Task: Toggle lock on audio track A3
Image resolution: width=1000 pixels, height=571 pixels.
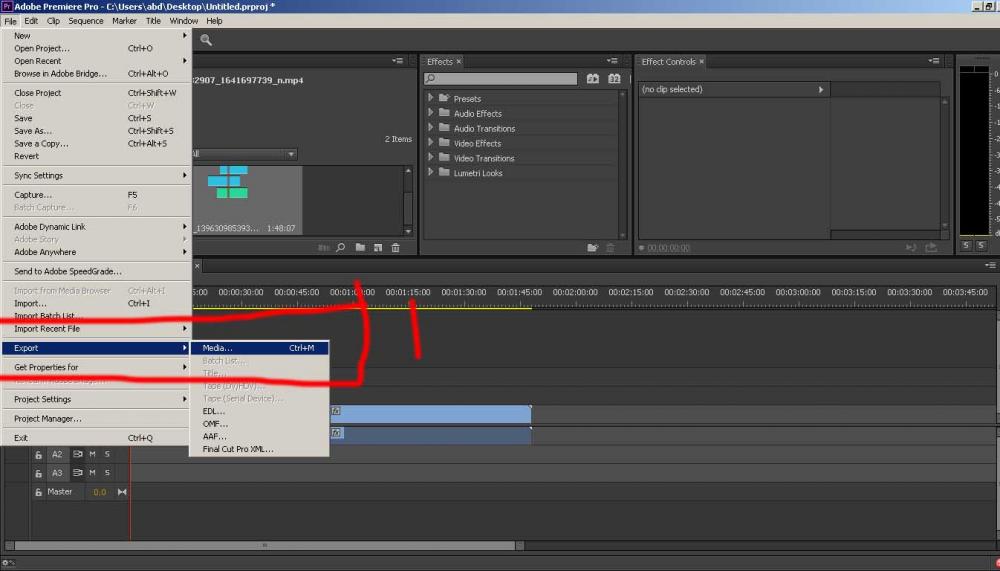Action: coord(38,473)
